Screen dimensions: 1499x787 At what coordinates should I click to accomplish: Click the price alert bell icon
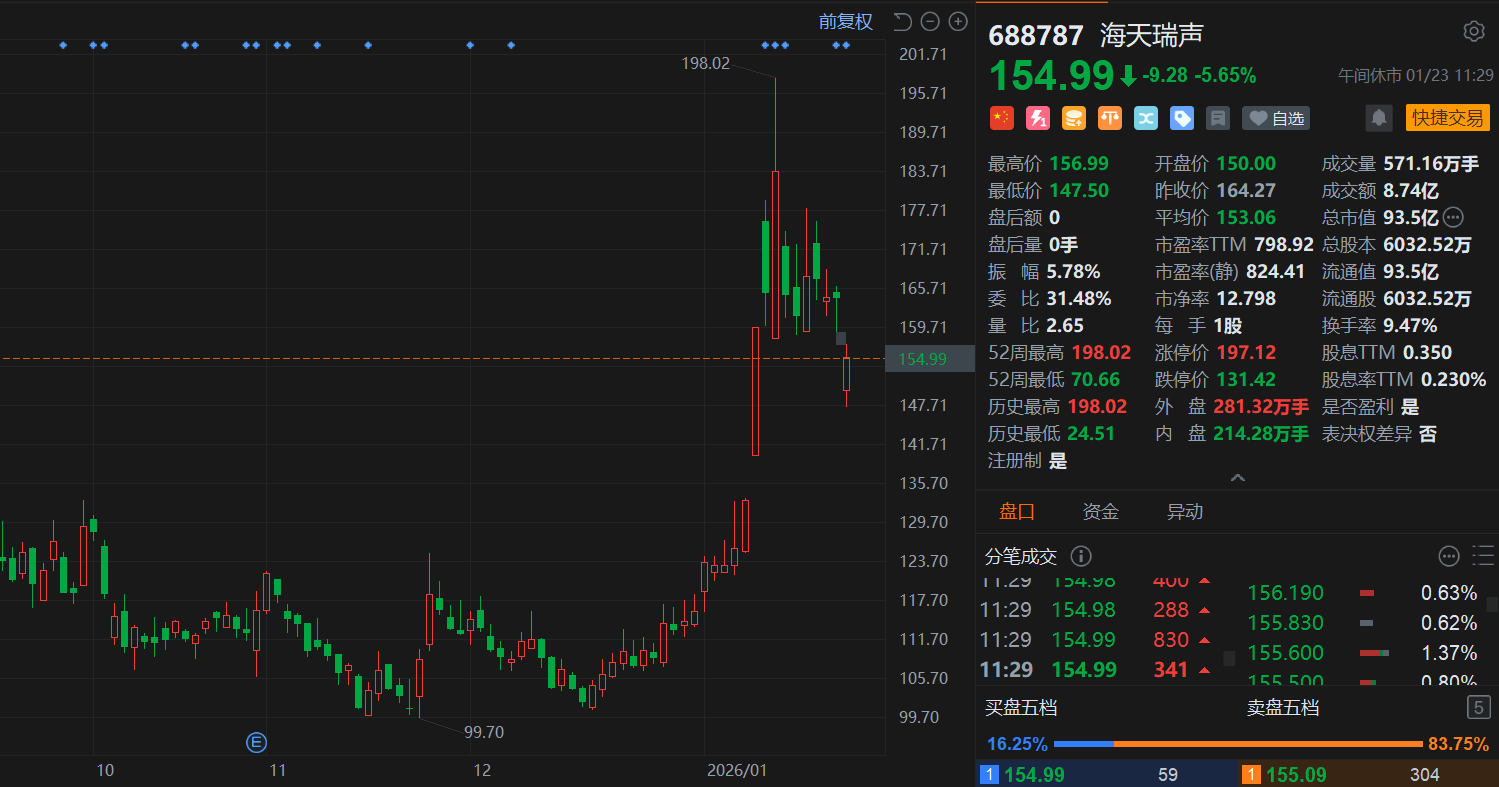1379,118
